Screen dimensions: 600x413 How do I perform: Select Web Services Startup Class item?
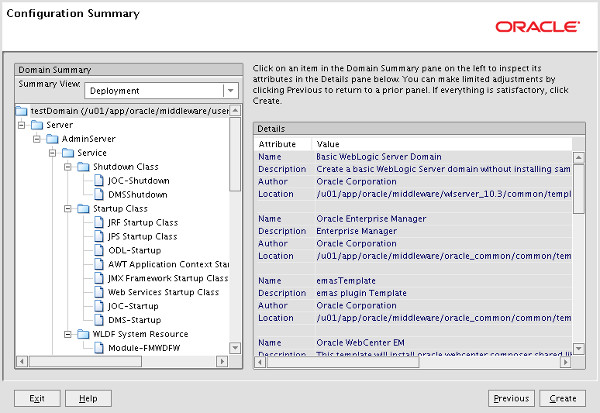click(163, 292)
